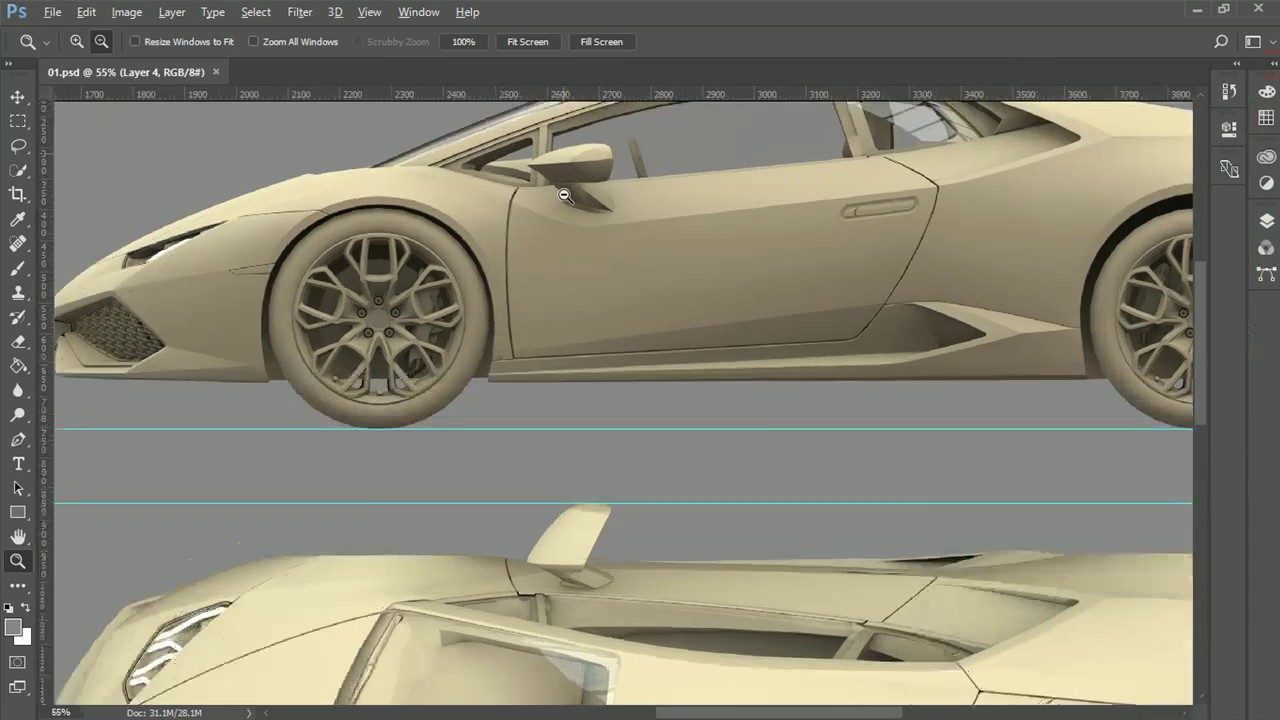
Task: Expand the narrow panel dock with History
Action: [1236, 64]
